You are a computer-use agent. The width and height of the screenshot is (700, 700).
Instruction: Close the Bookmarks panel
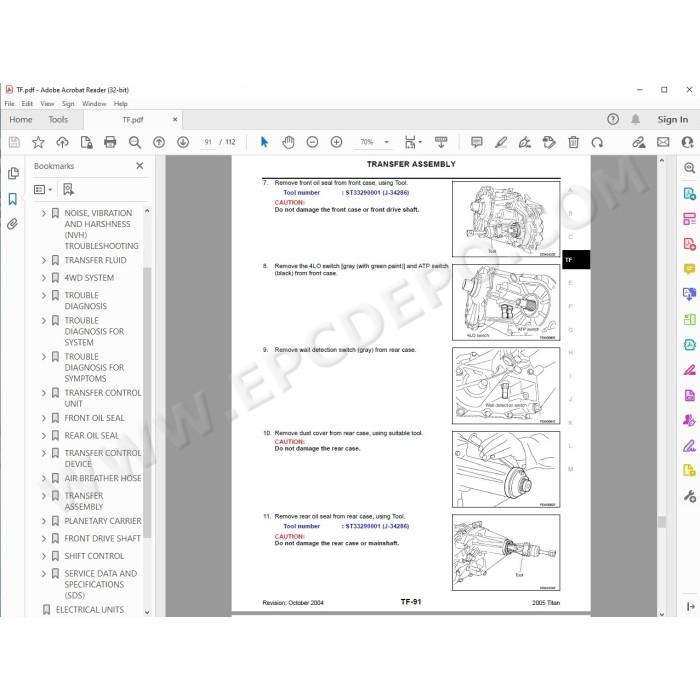pos(140,166)
